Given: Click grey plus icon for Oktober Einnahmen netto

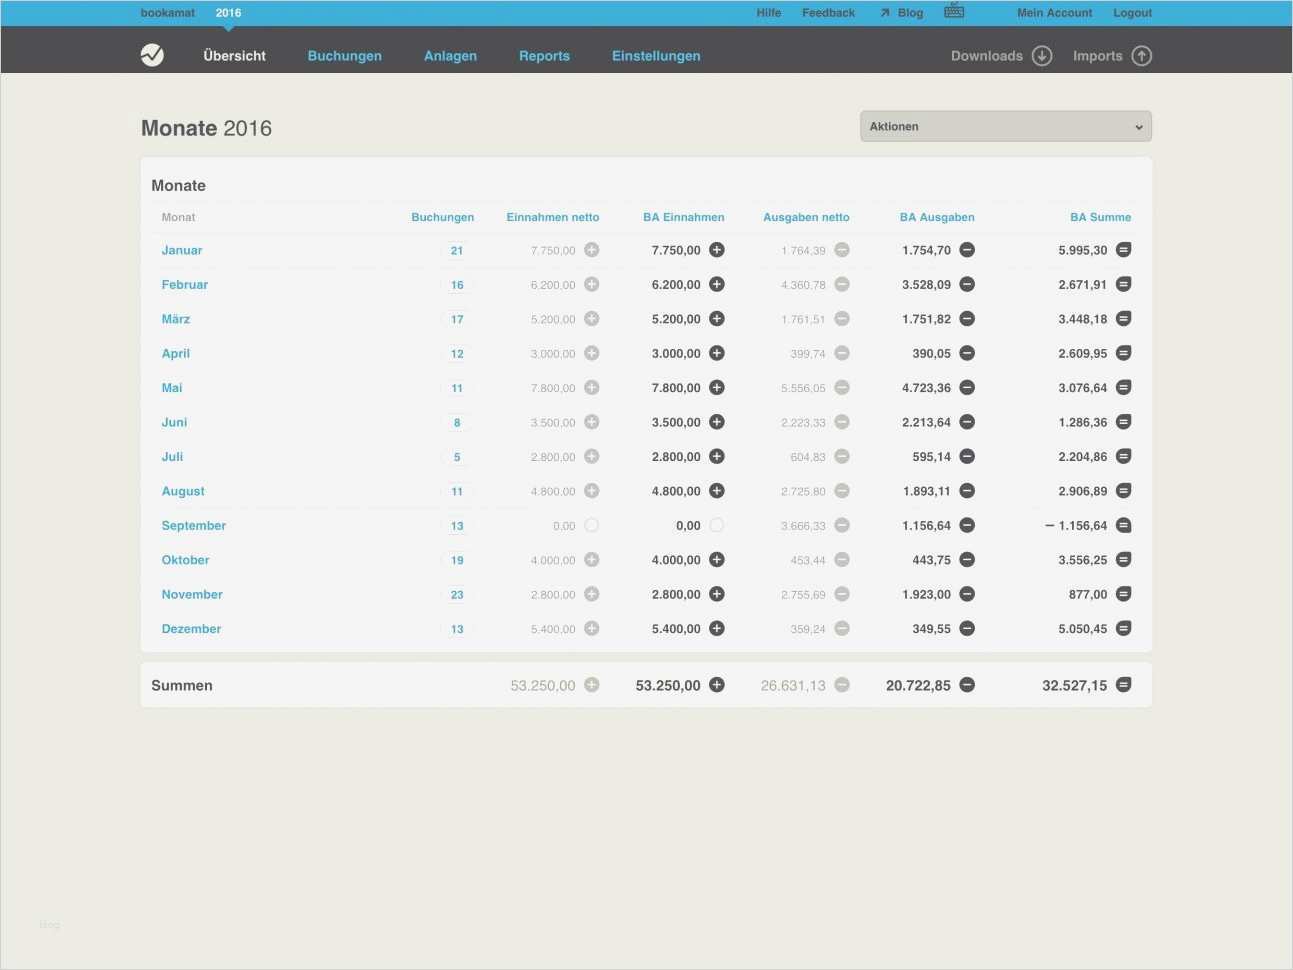Looking at the screenshot, I should point(592,560).
